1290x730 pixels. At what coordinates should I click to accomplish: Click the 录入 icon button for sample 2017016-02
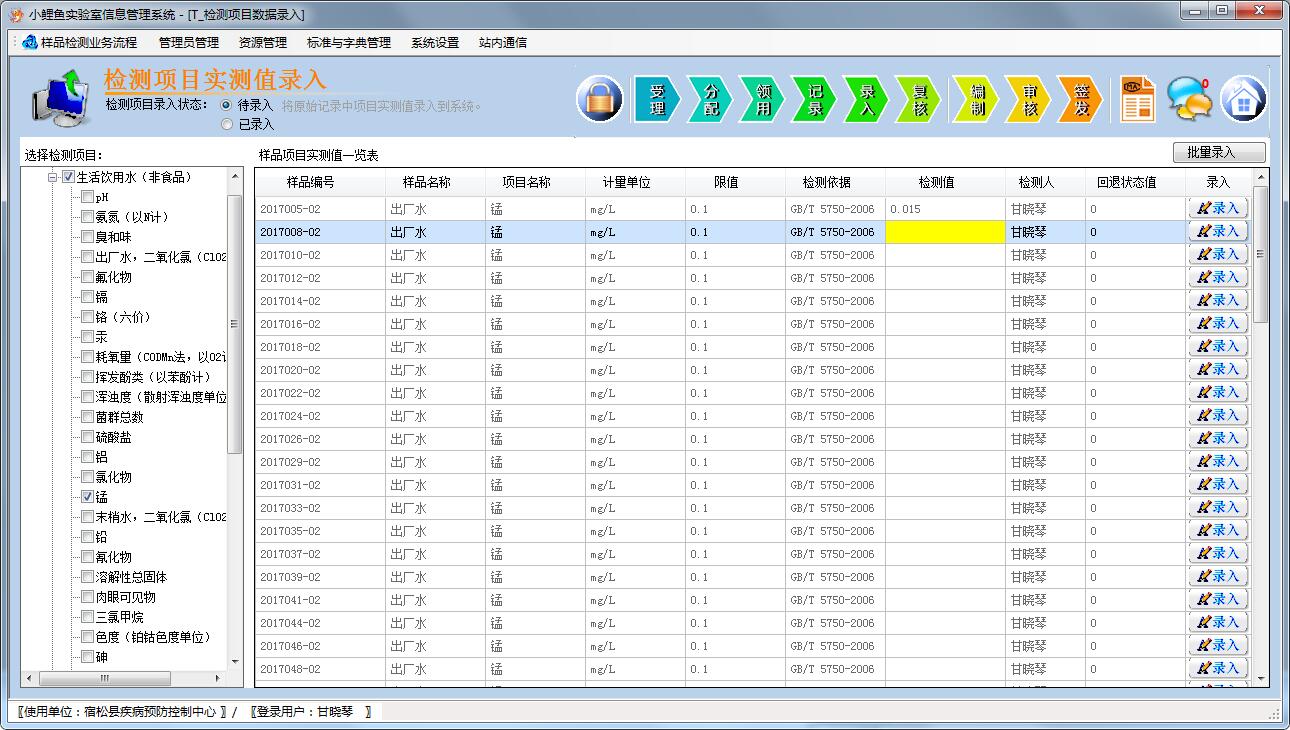pyautogui.click(x=1218, y=323)
